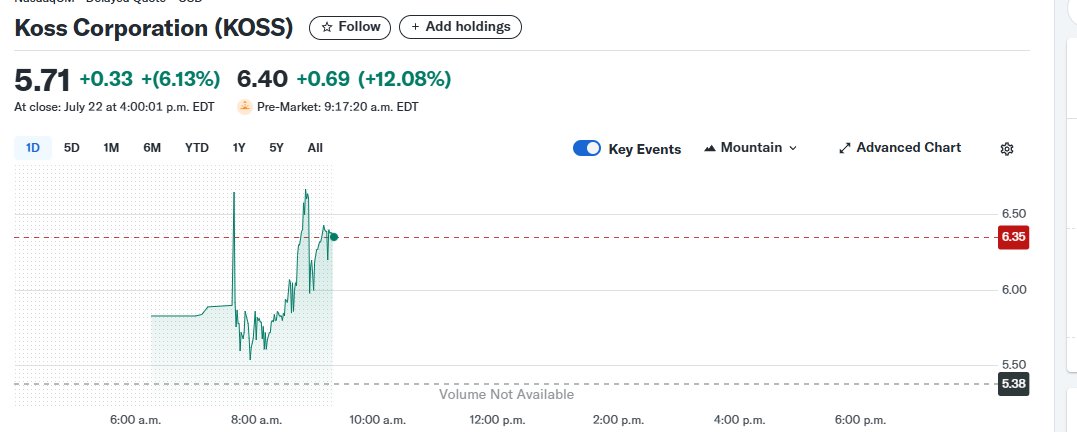
Task: Select the 1D time range
Action: 33,148
